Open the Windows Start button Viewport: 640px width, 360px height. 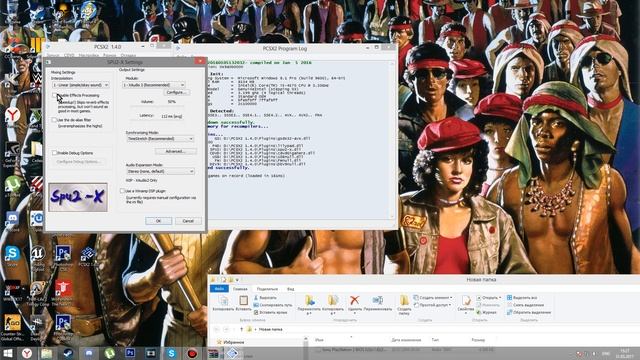7,353
